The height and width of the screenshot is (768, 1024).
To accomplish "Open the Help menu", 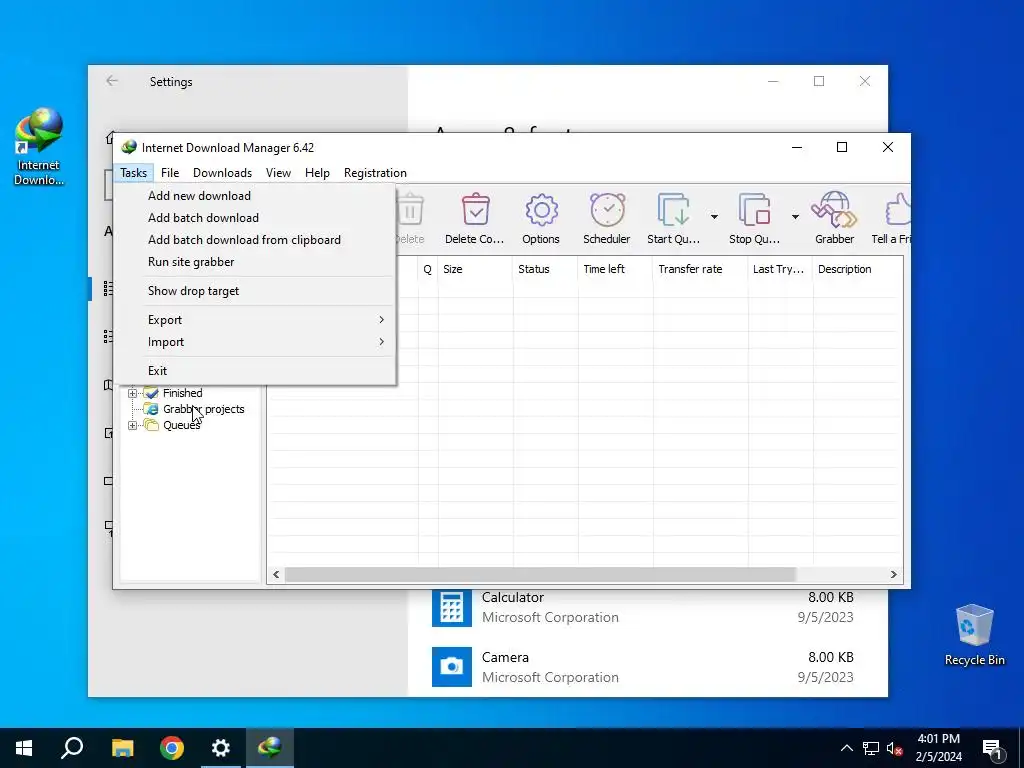I will click(x=317, y=173).
